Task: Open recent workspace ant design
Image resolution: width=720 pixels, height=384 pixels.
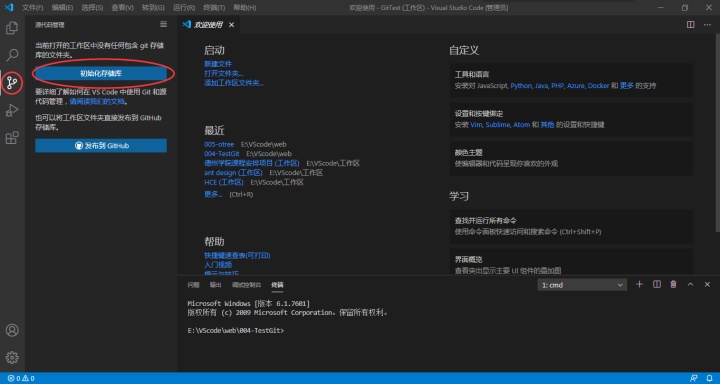Action: coord(233,173)
